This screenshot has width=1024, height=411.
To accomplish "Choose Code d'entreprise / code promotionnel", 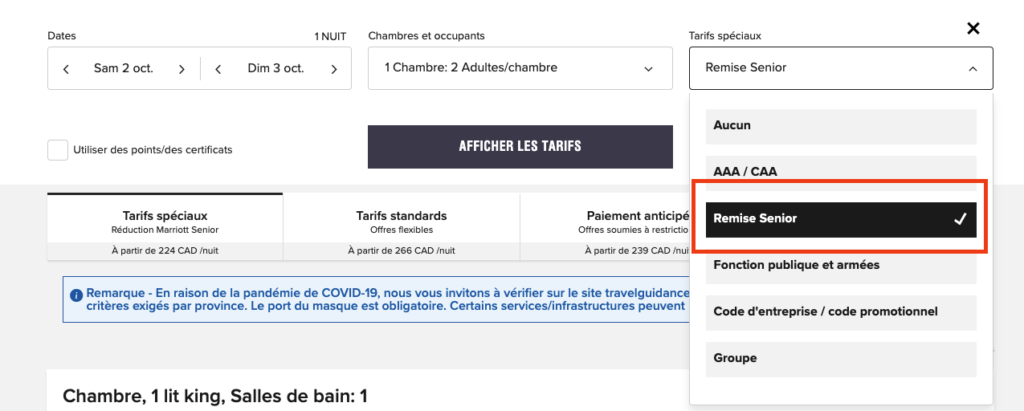I will click(x=840, y=312).
